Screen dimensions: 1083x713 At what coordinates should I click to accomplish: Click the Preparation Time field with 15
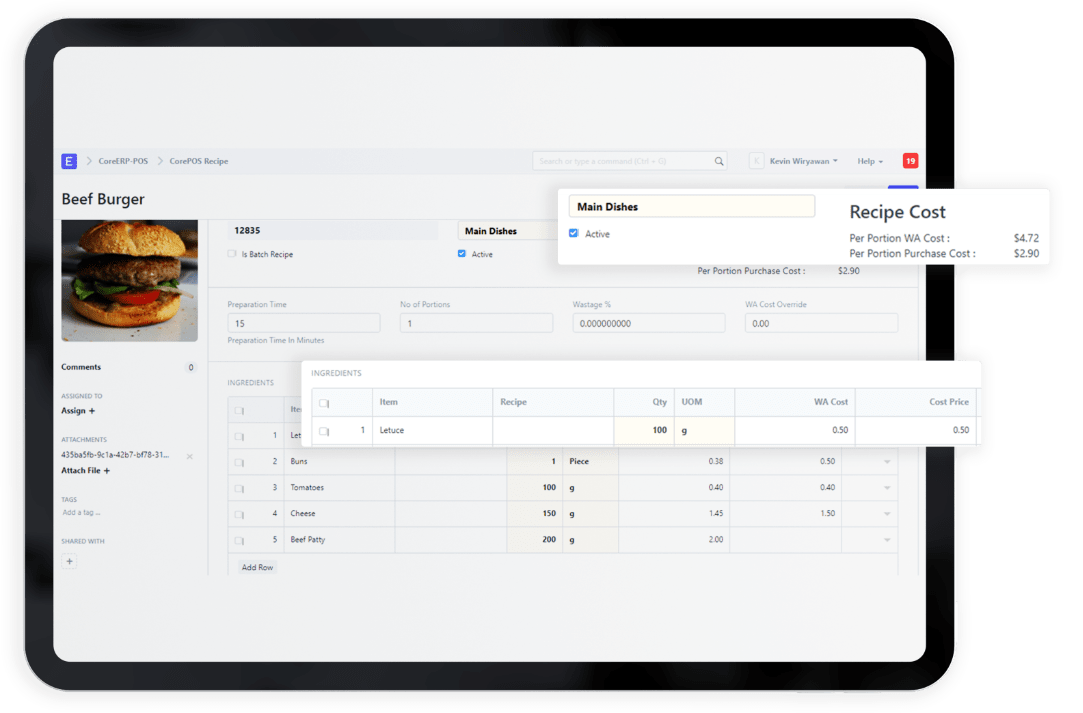(304, 323)
